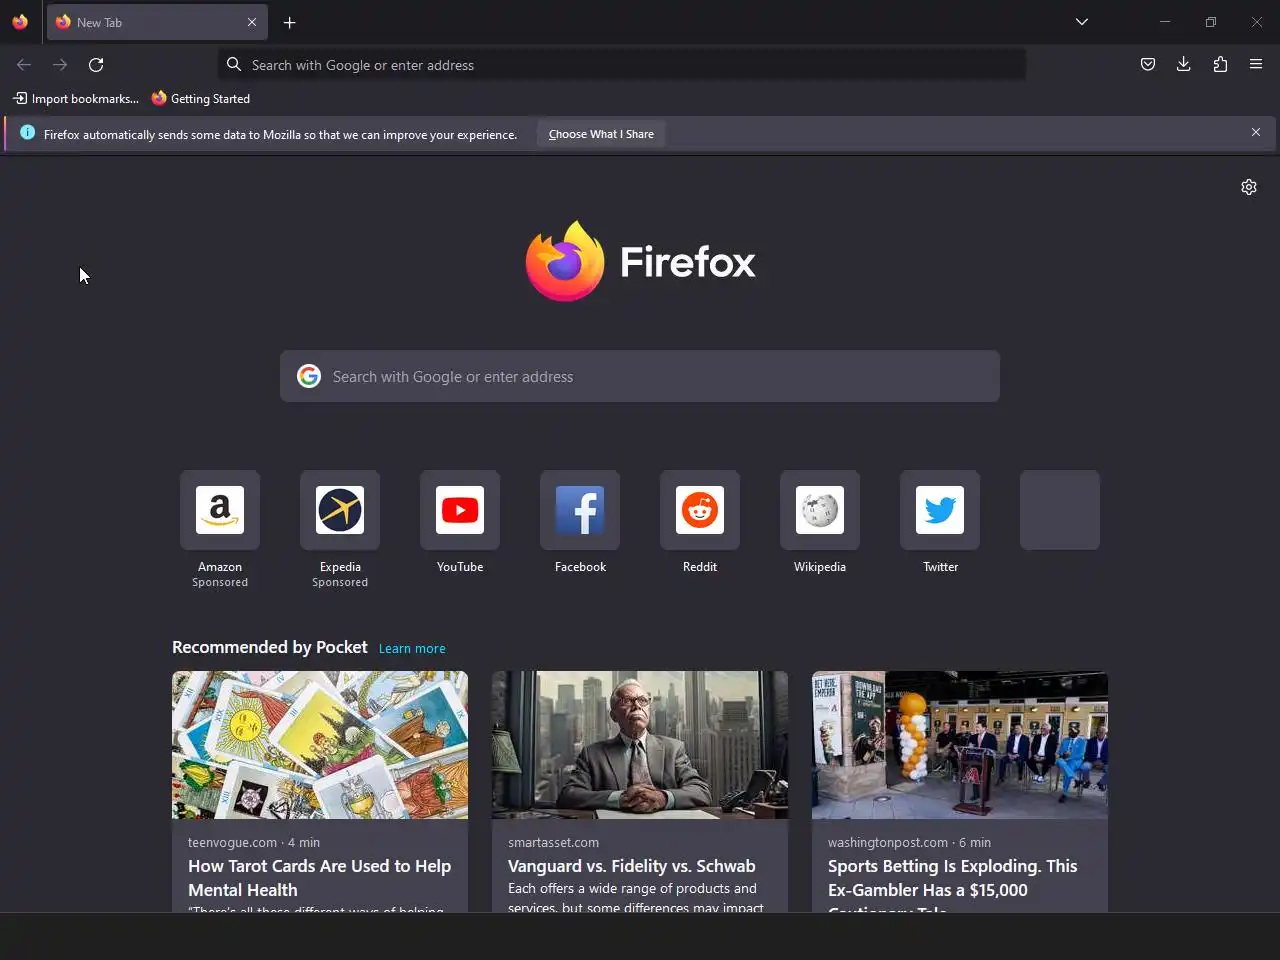Viewport: 1280px width, 960px height.
Task: Click the empty shortcut tile placeholder
Action: [x=1060, y=510]
